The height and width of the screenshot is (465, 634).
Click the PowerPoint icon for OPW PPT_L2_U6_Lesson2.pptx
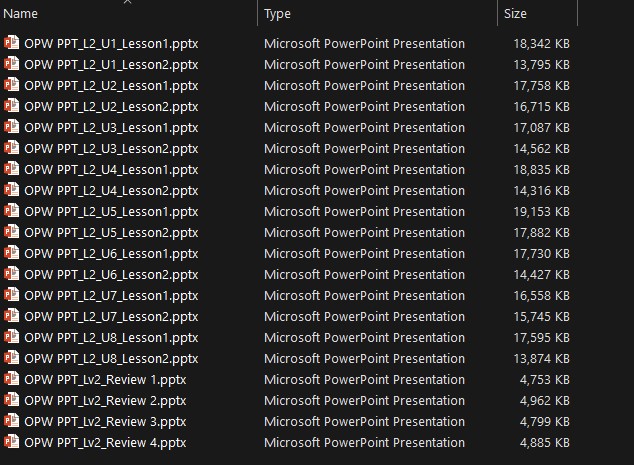11,274
